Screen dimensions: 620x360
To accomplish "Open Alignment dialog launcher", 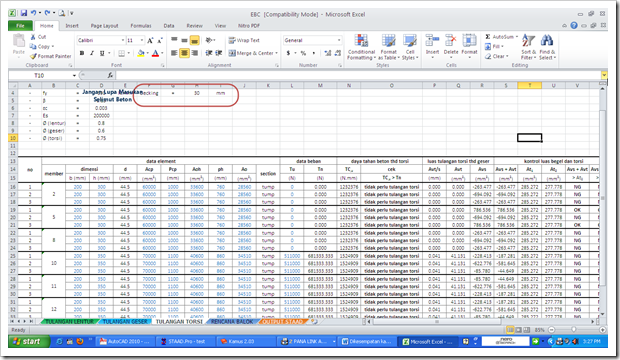I will click(277, 65).
